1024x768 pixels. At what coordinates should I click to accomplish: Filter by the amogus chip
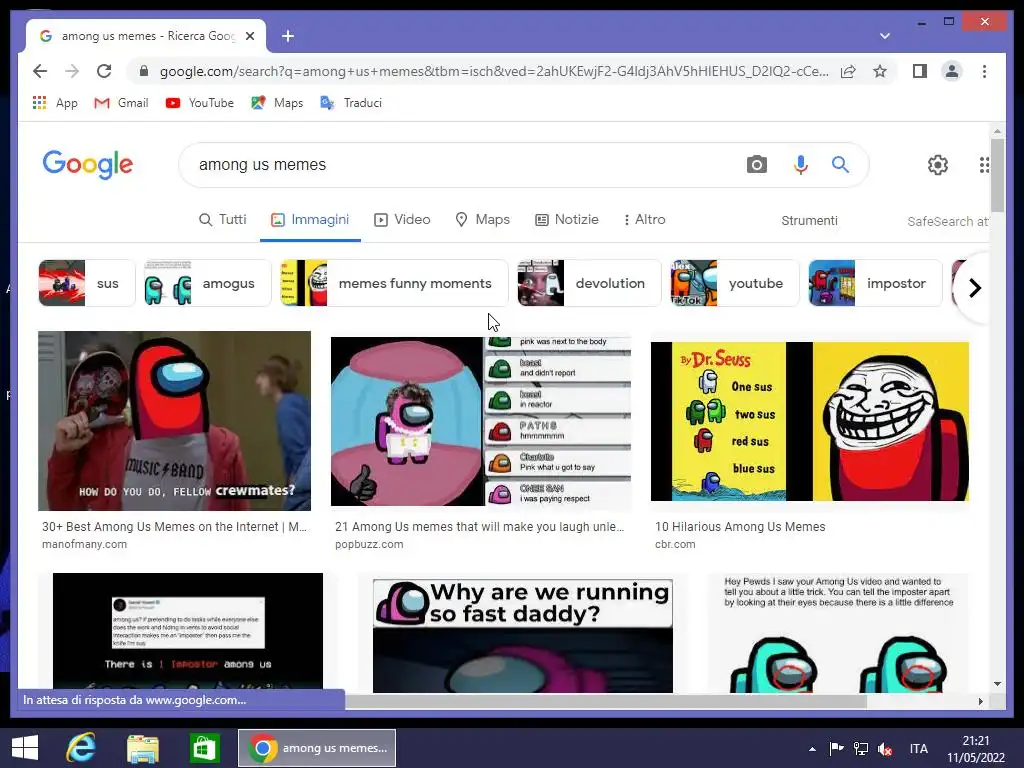[208, 283]
